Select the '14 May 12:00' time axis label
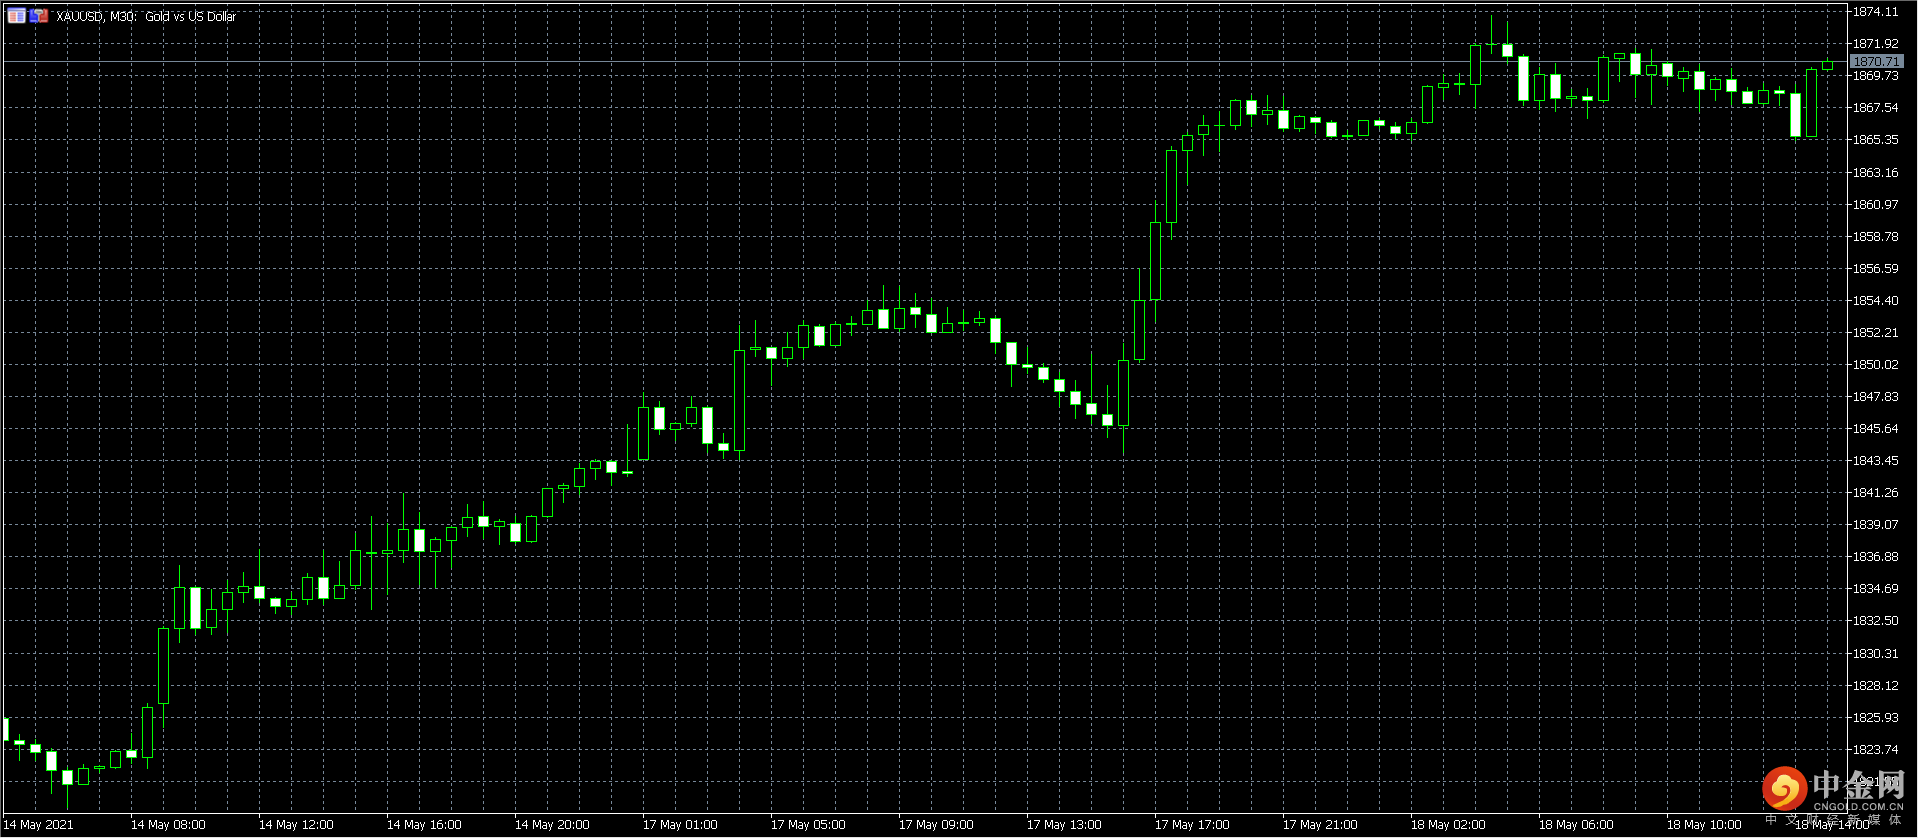 tap(296, 825)
